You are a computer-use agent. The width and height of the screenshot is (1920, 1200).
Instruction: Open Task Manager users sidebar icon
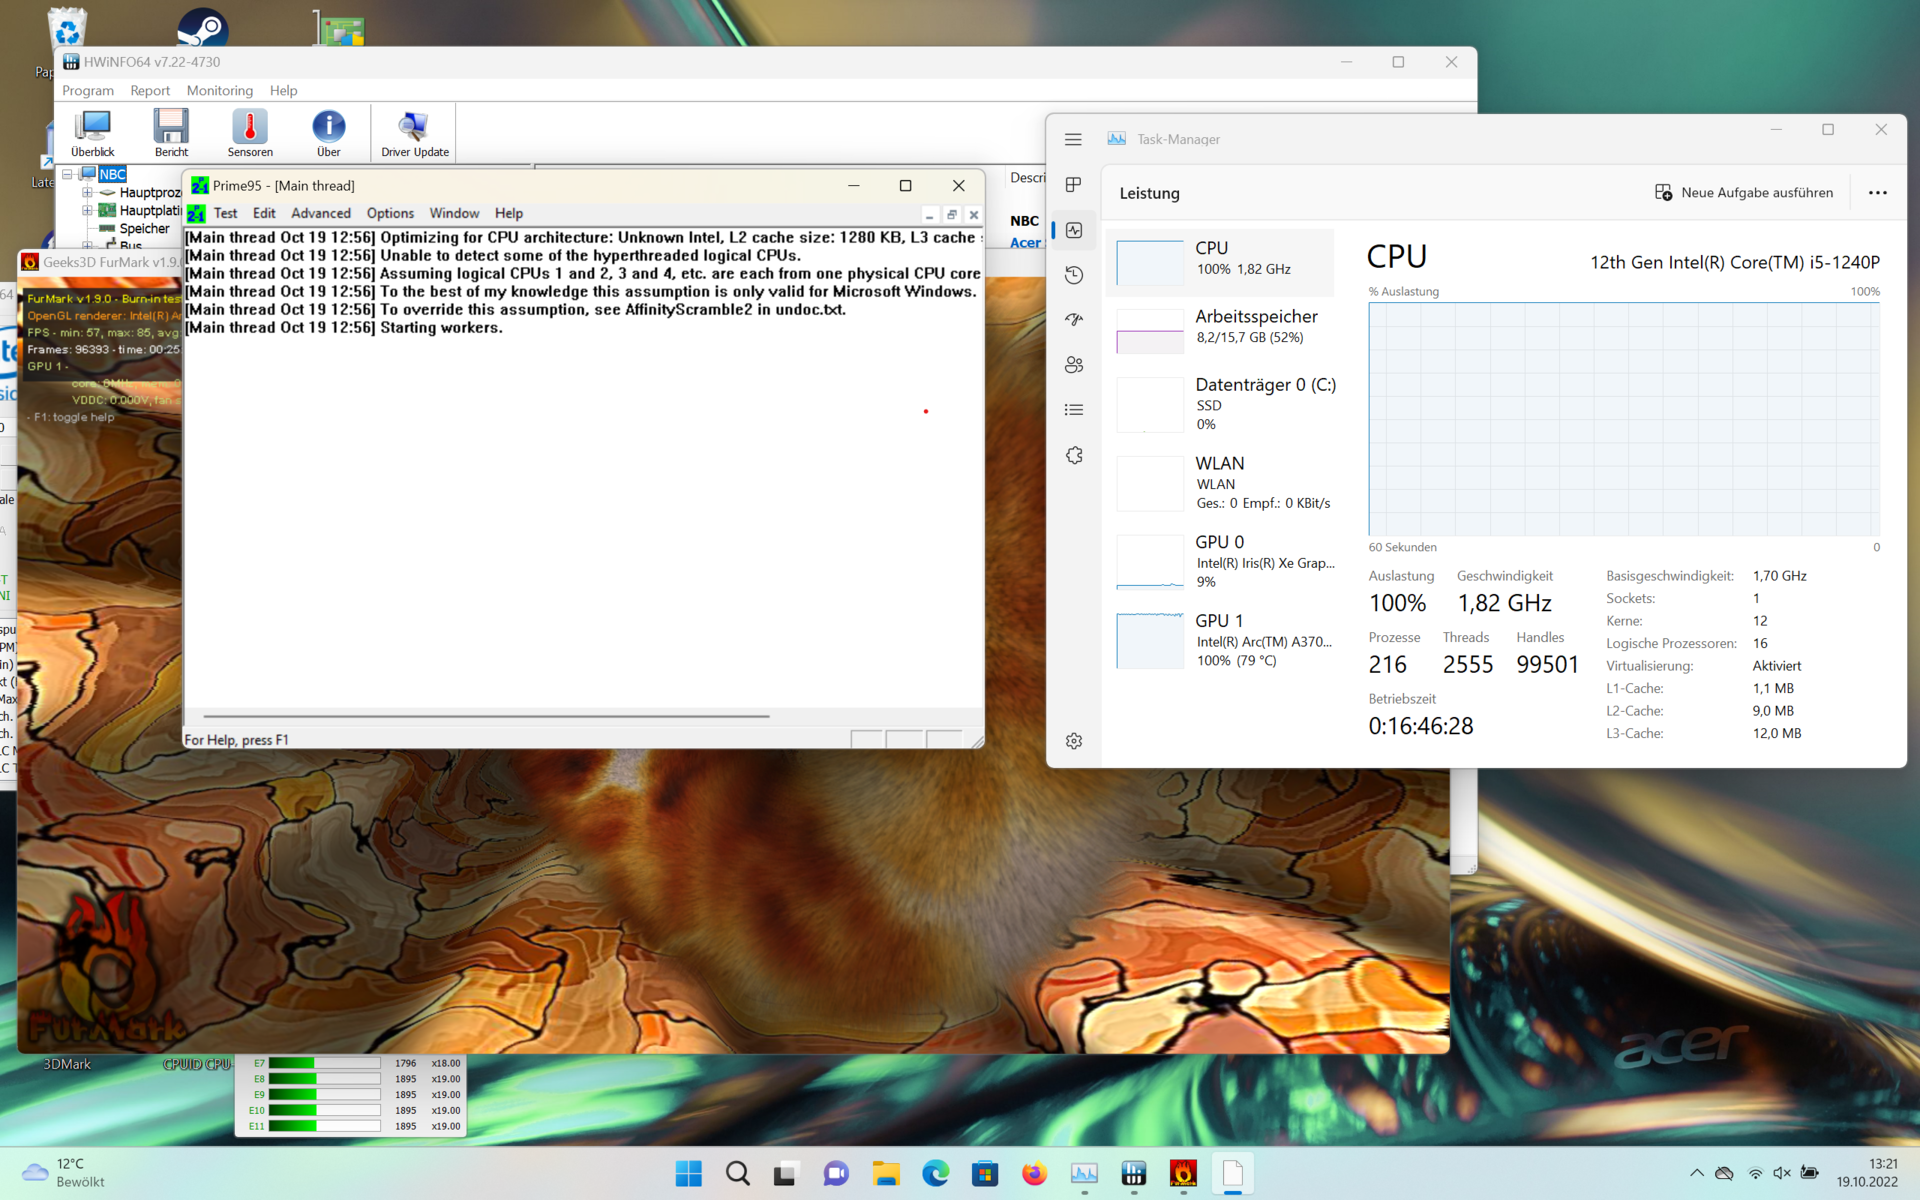click(1074, 365)
